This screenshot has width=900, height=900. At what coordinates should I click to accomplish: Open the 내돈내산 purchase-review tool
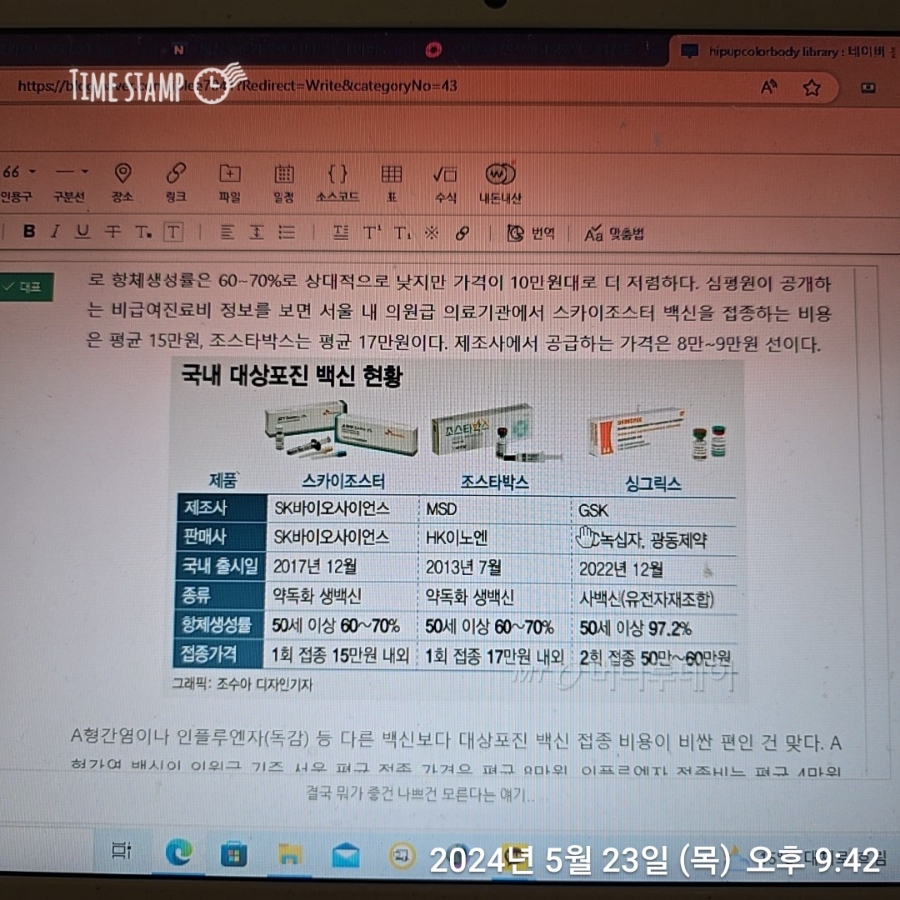click(x=501, y=184)
